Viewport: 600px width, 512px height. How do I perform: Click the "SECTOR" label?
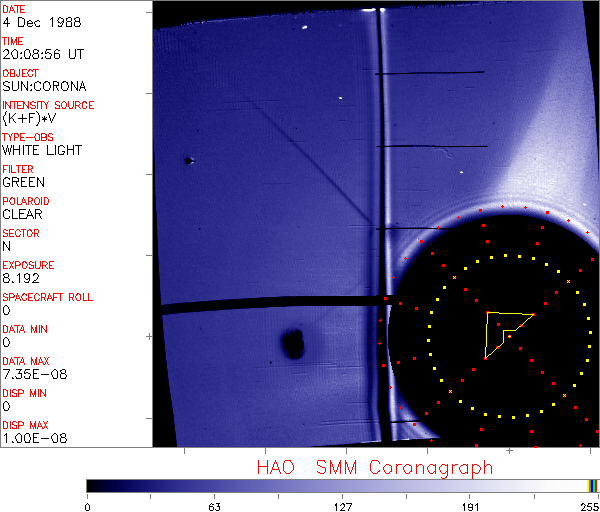pyautogui.click(x=21, y=233)
